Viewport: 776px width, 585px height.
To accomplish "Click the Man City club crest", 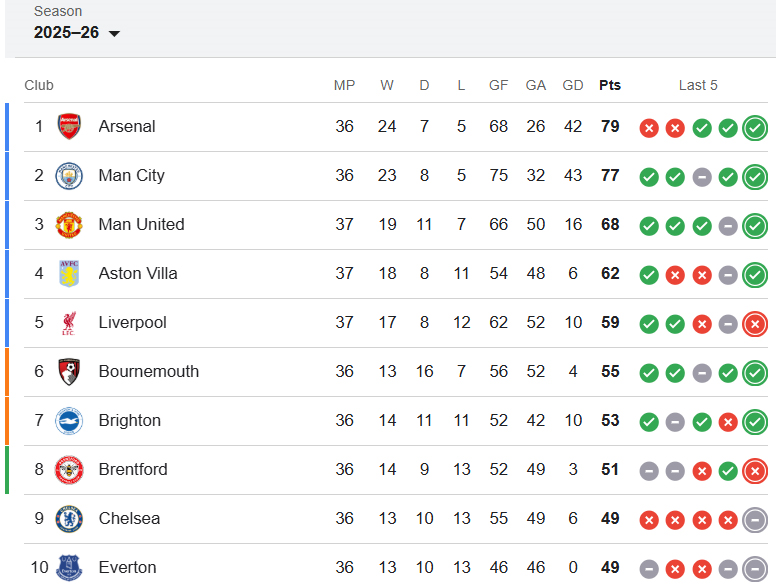I will pos(69,176).
